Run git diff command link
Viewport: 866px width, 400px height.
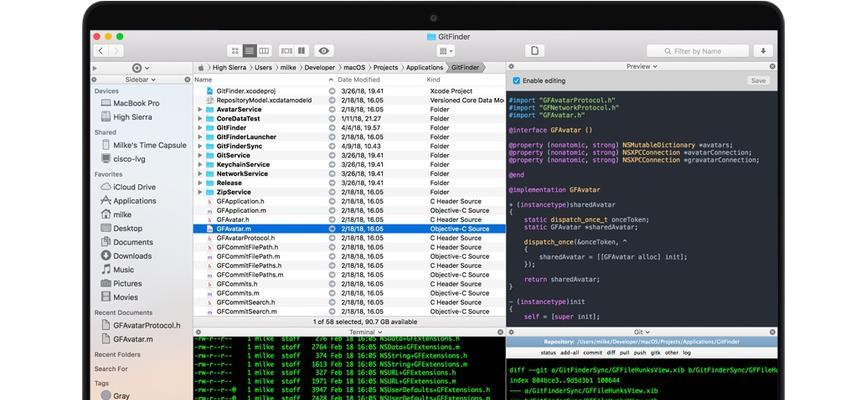(611, 352)
